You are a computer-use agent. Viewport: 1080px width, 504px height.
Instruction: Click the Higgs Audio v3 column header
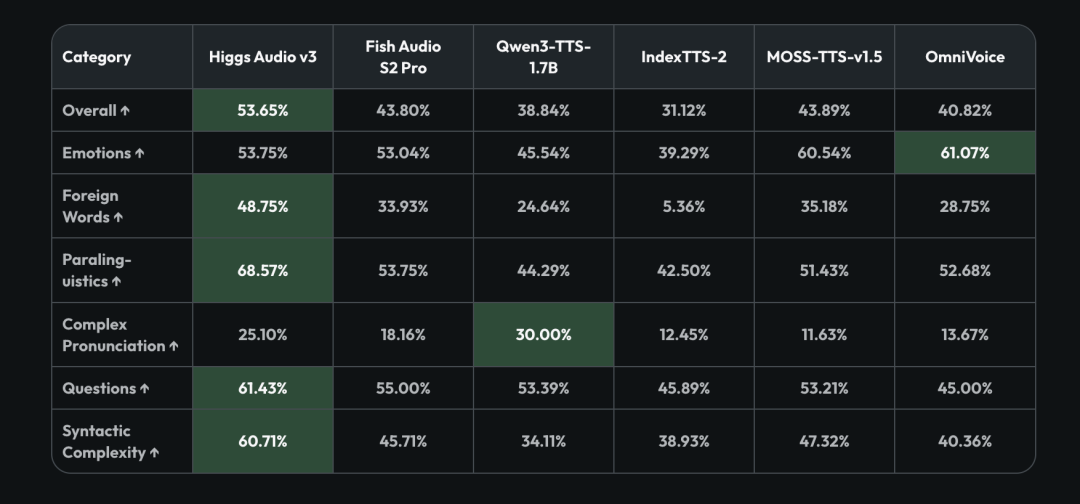pyautogui.click(x=262, y=56)
